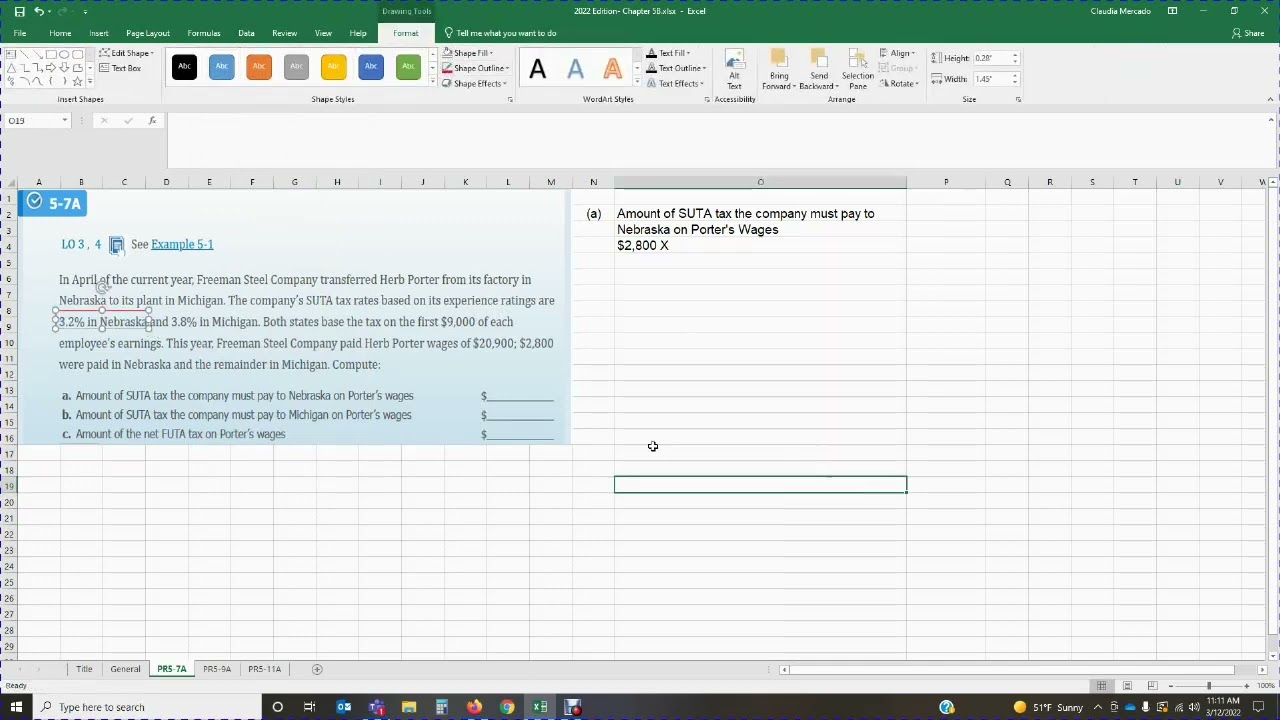This screenshot has height=720, width=1280.
Task: Open the Rotate dropdown
Action: click(899, 83)
